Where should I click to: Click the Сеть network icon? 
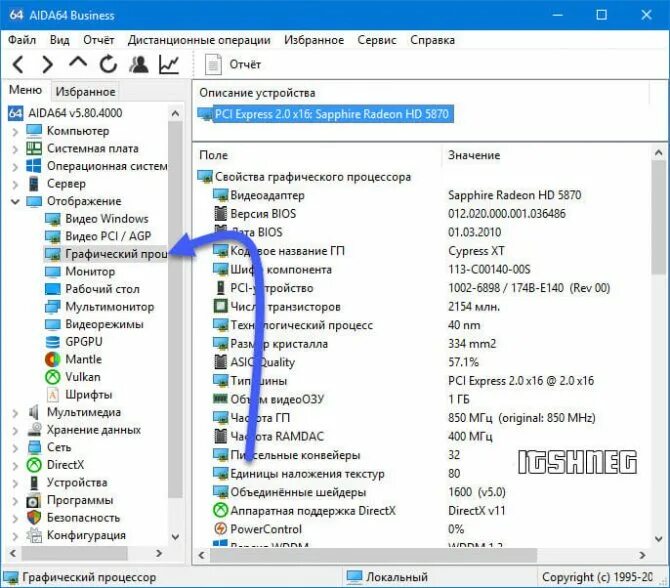tap(34, 447)
